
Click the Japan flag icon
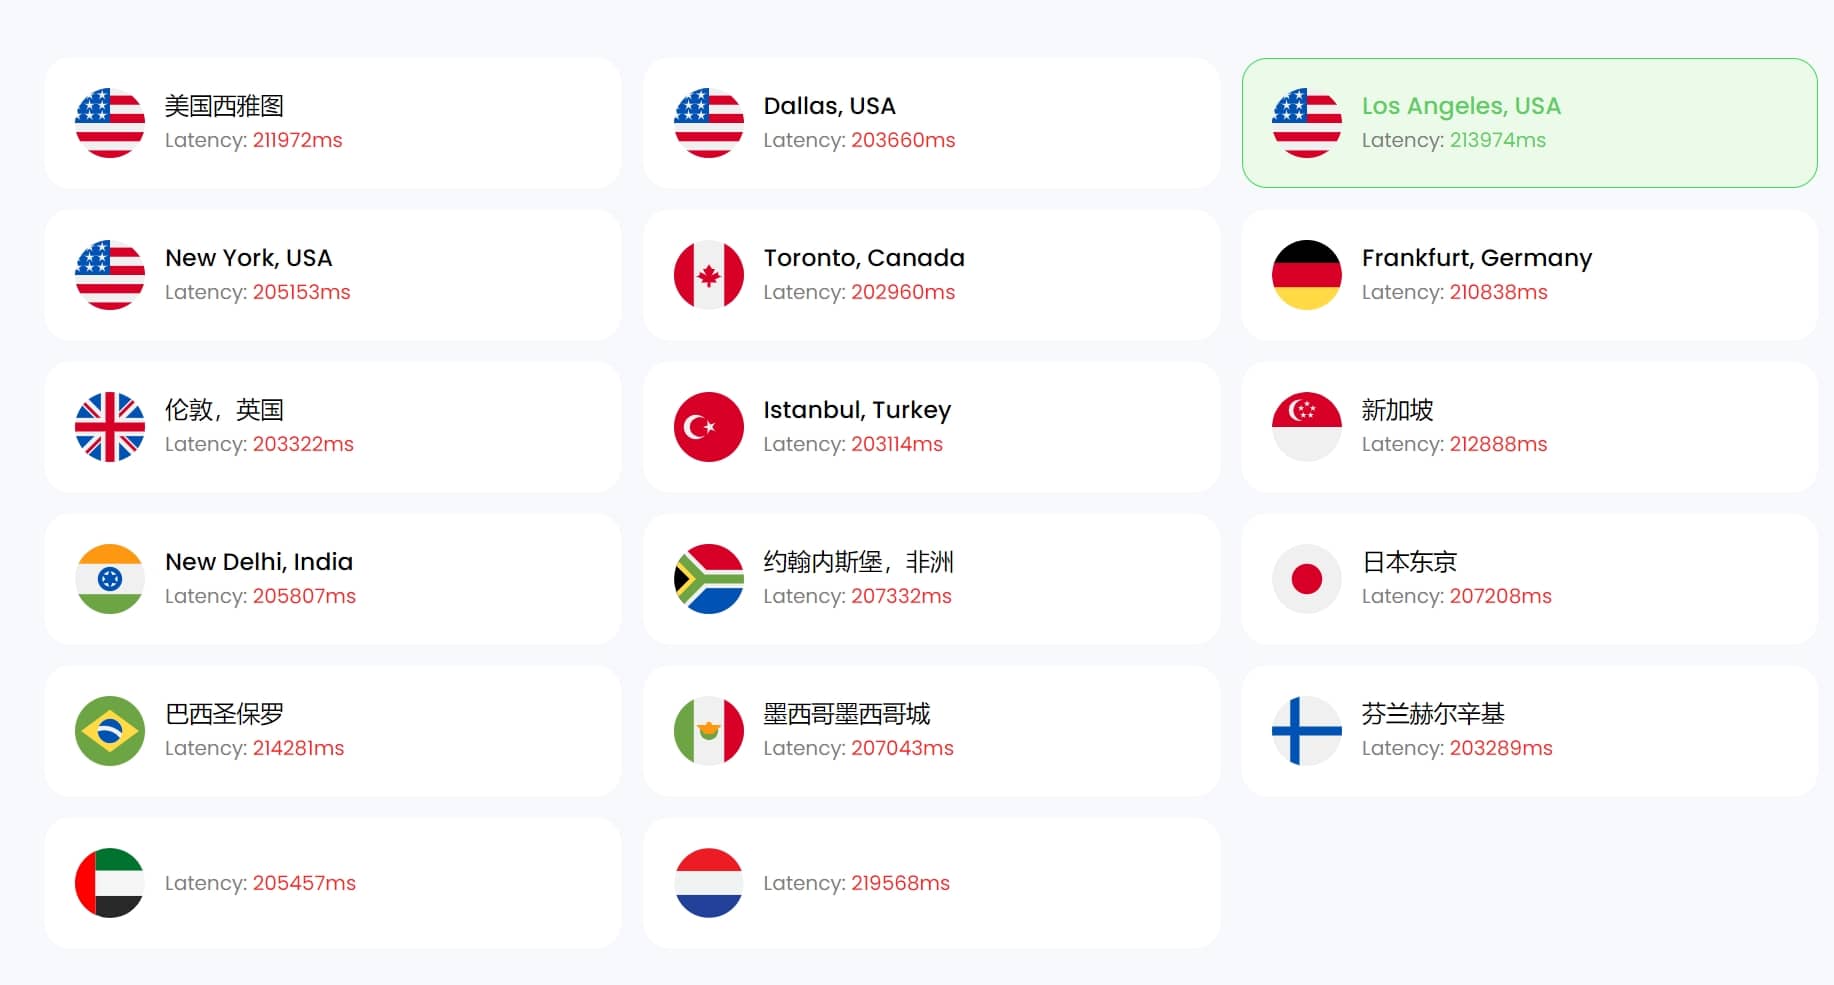coord(1306,579)
